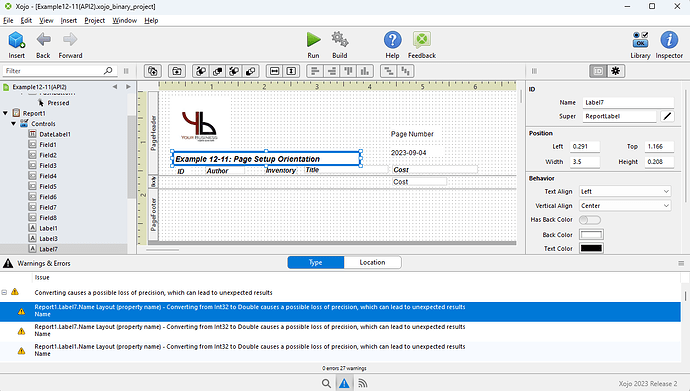690x391 pixels.
Task: Collapse the precision warning group
Action: pos(4,292)
